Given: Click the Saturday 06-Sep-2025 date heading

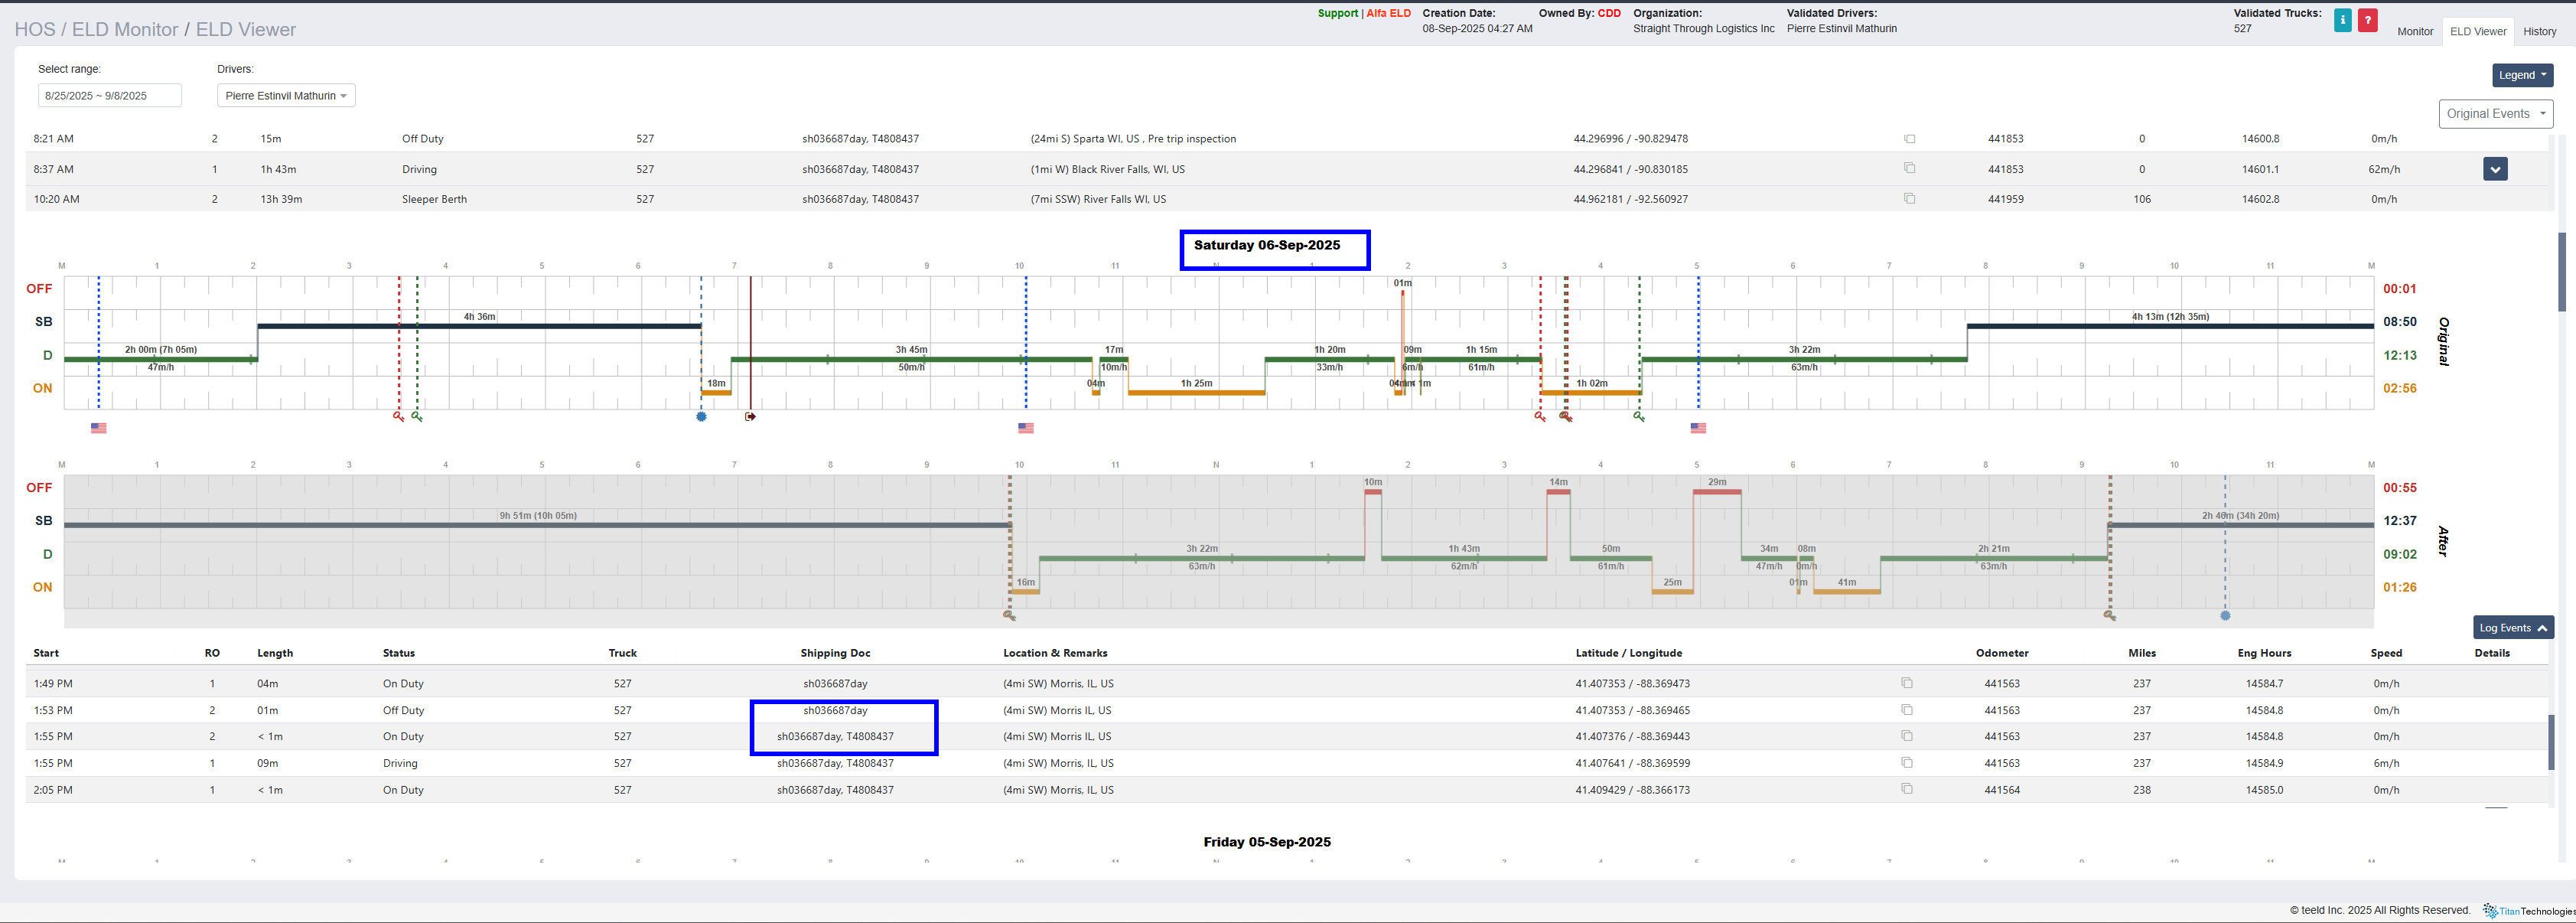Looking at the screenshot, I should [1267, 245].
